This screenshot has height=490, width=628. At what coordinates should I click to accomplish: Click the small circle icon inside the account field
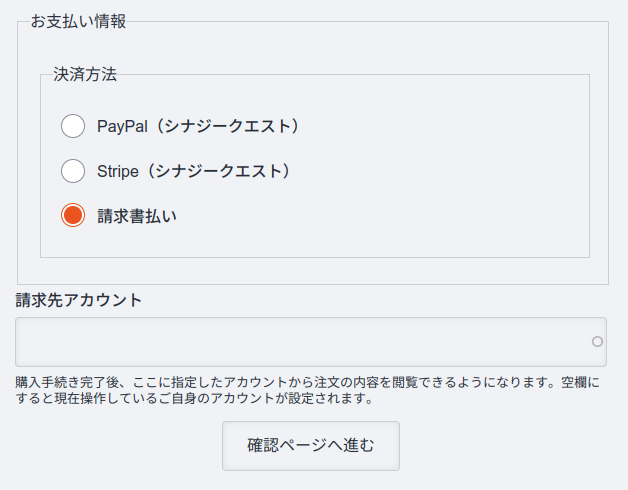tap(597, 342)
